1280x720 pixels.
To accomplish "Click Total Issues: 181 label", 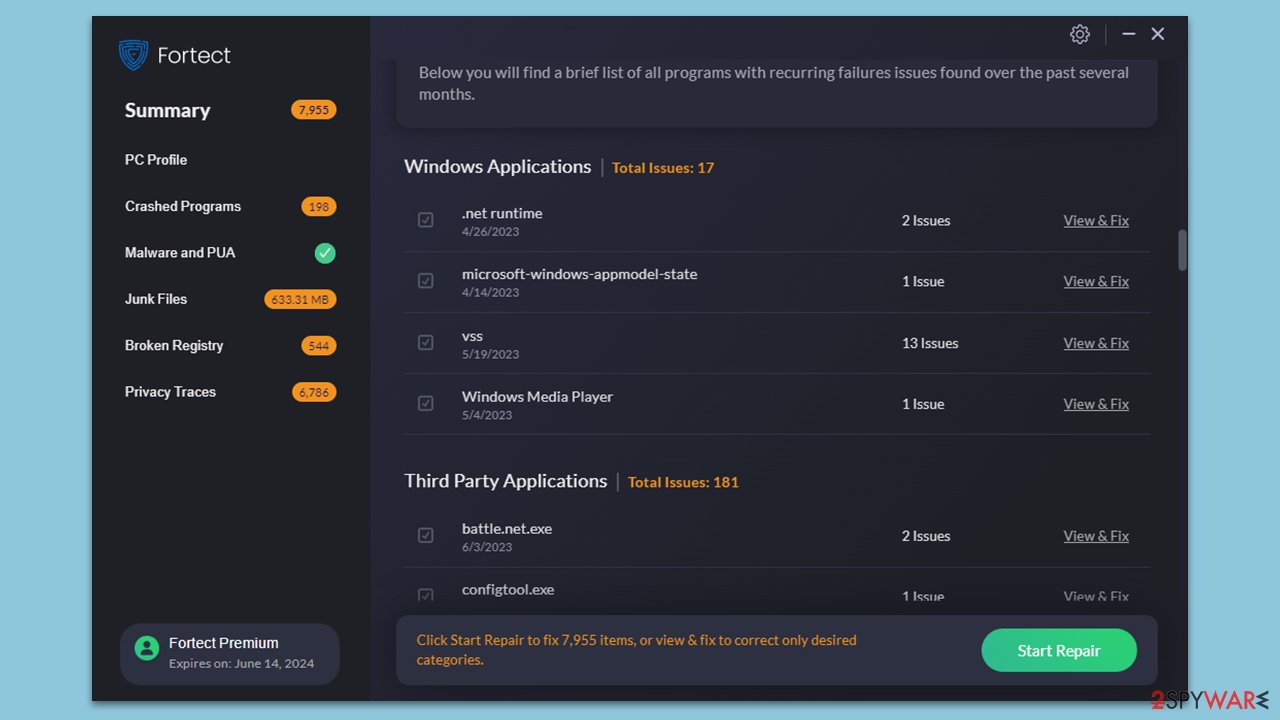I will [683, 482].
